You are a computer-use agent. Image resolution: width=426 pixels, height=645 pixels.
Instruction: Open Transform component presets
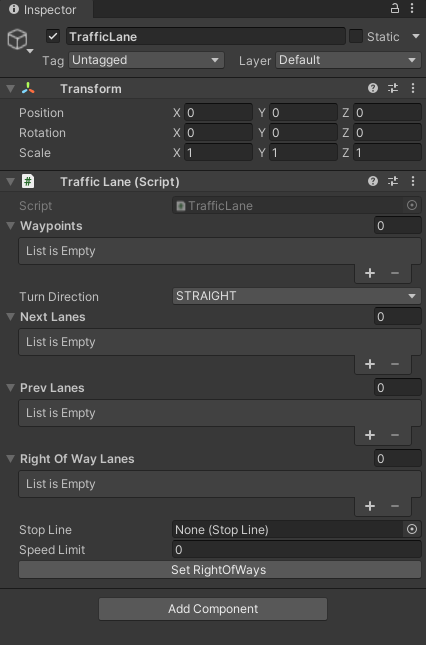(393, 88)
